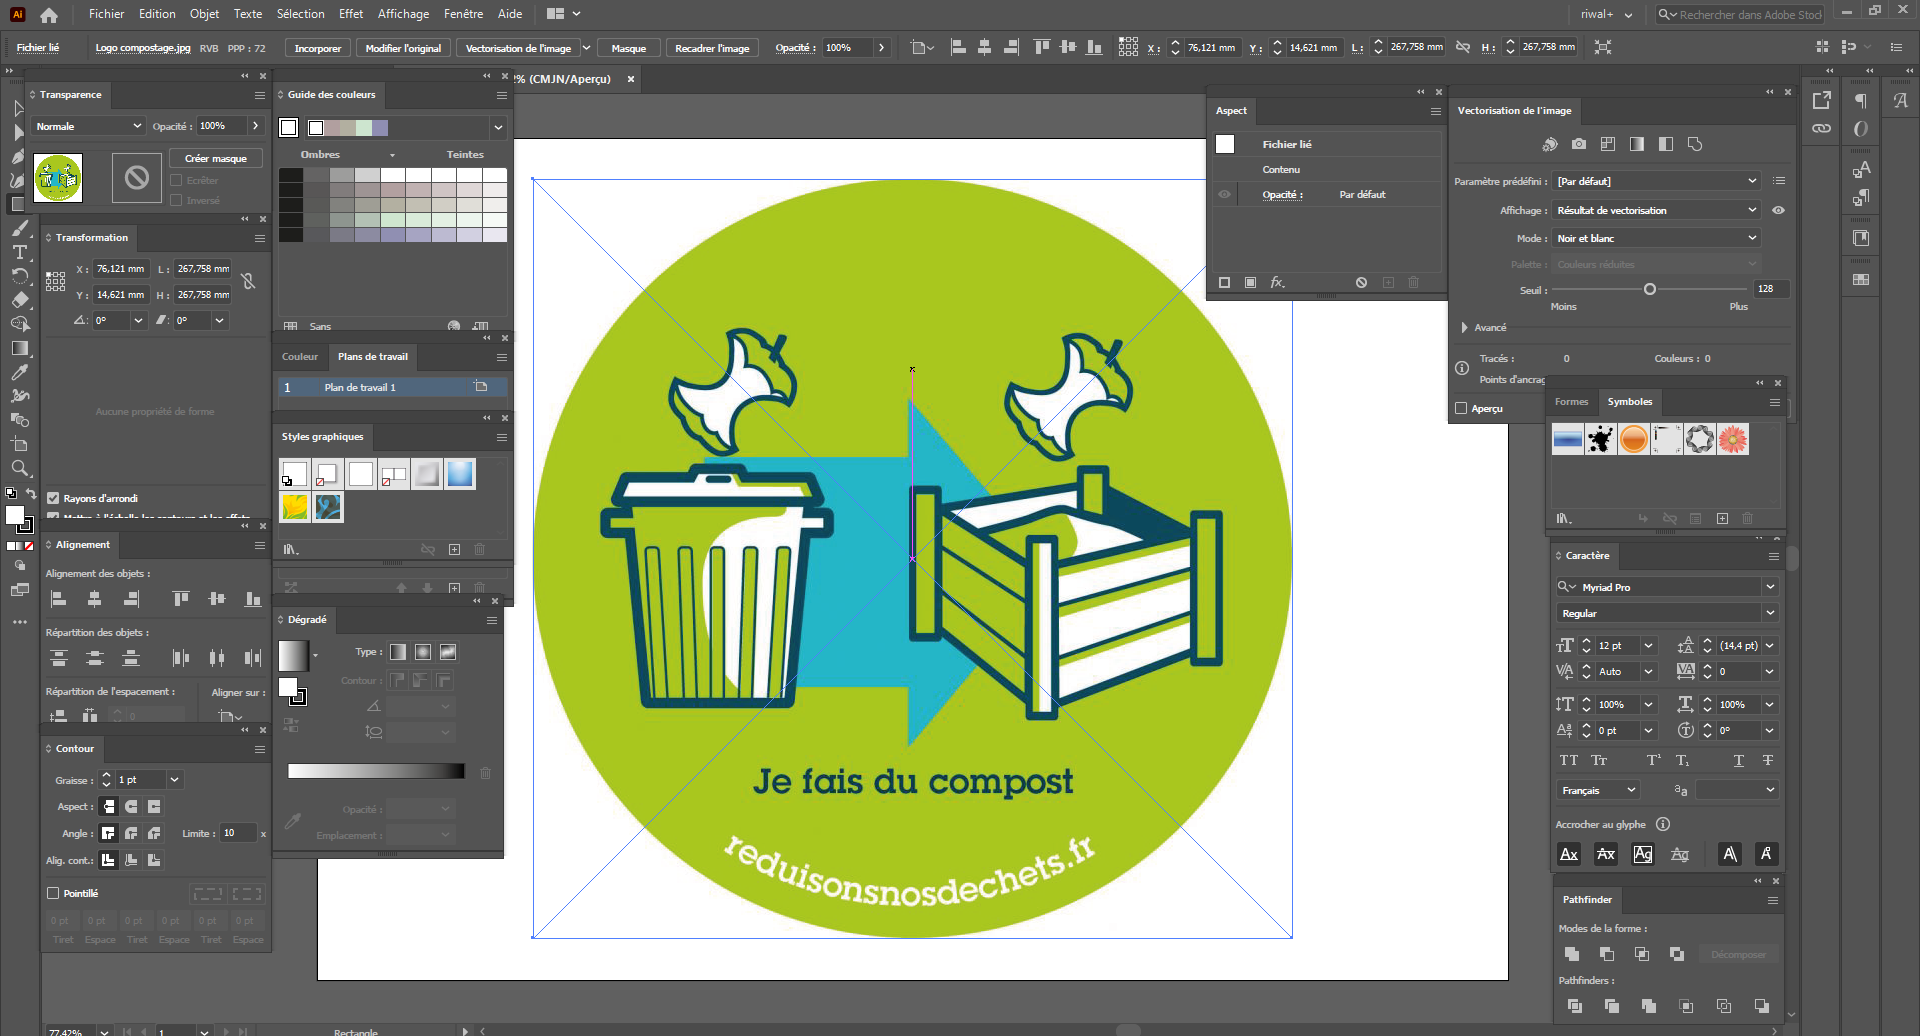Select radial gradient Type in Dégradé panel

coord(423,652)
